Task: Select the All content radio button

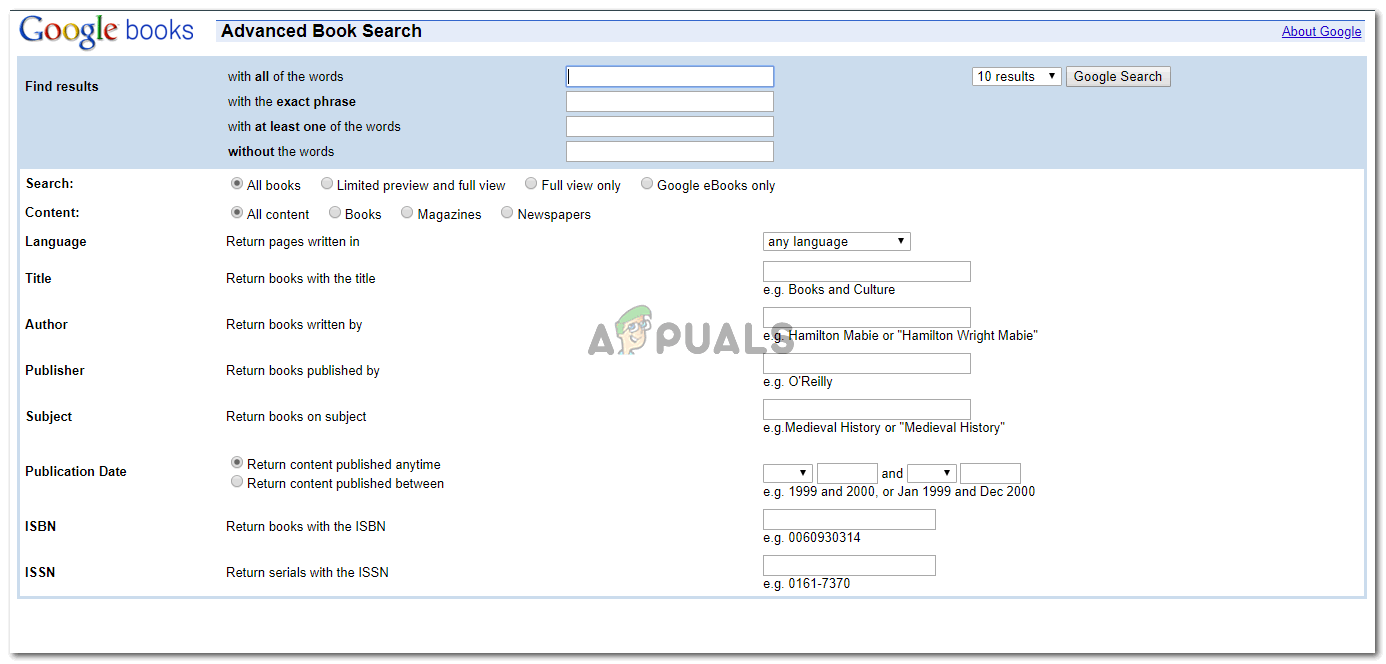Action: point(237,213)
